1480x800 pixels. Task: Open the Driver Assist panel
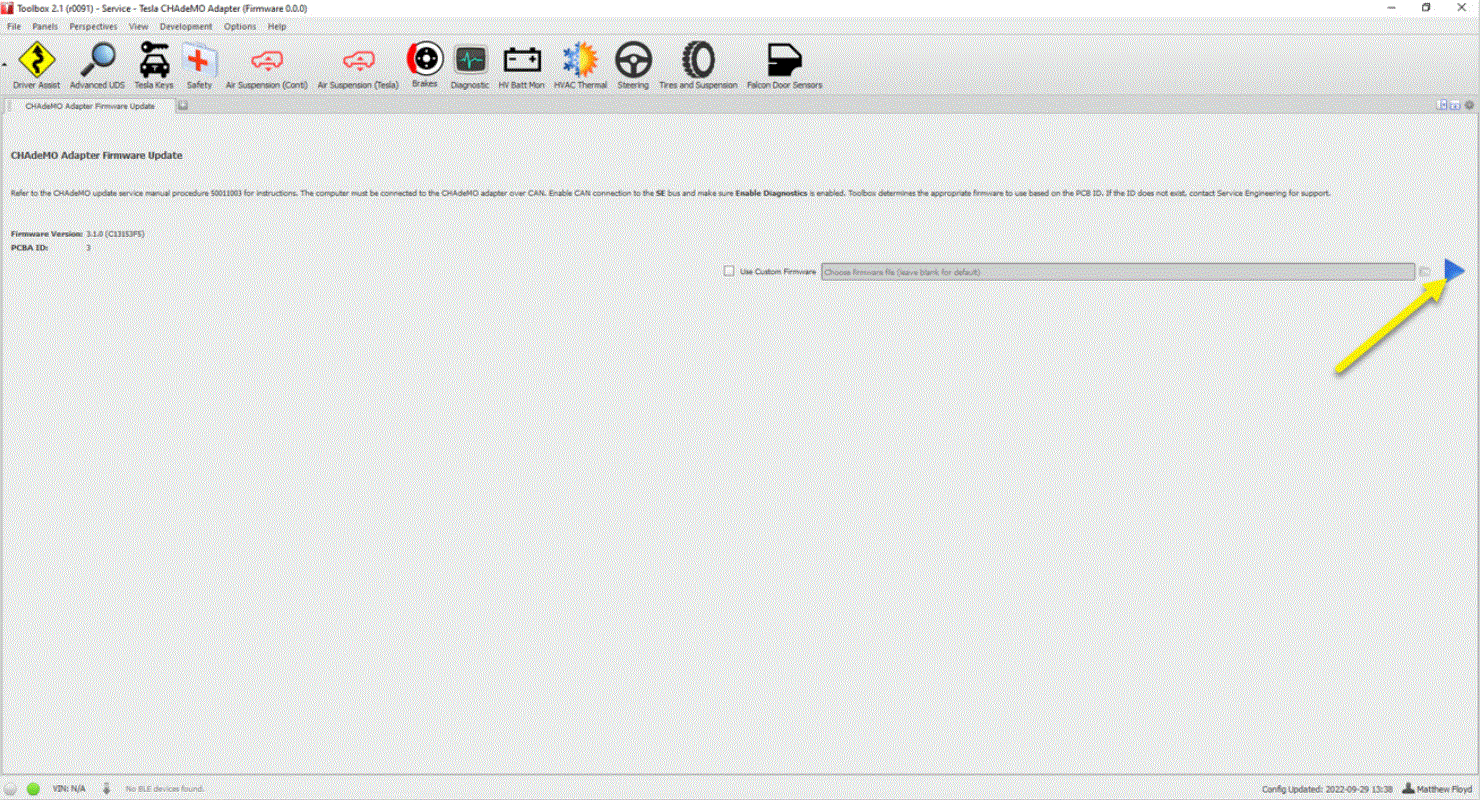(37, 67)
